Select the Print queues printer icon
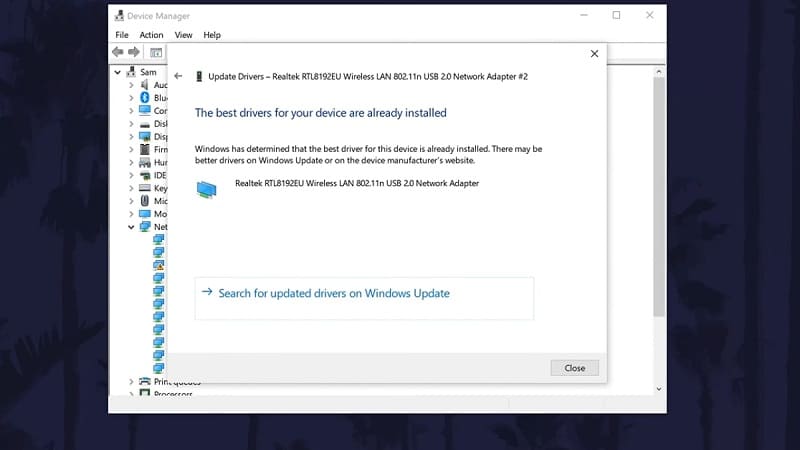Screen dimensions: 800x450 click(145, 381)
